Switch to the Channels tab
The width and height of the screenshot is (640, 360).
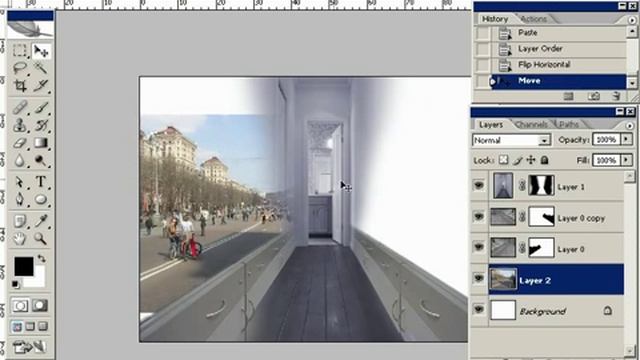click(x=531, y=124)
